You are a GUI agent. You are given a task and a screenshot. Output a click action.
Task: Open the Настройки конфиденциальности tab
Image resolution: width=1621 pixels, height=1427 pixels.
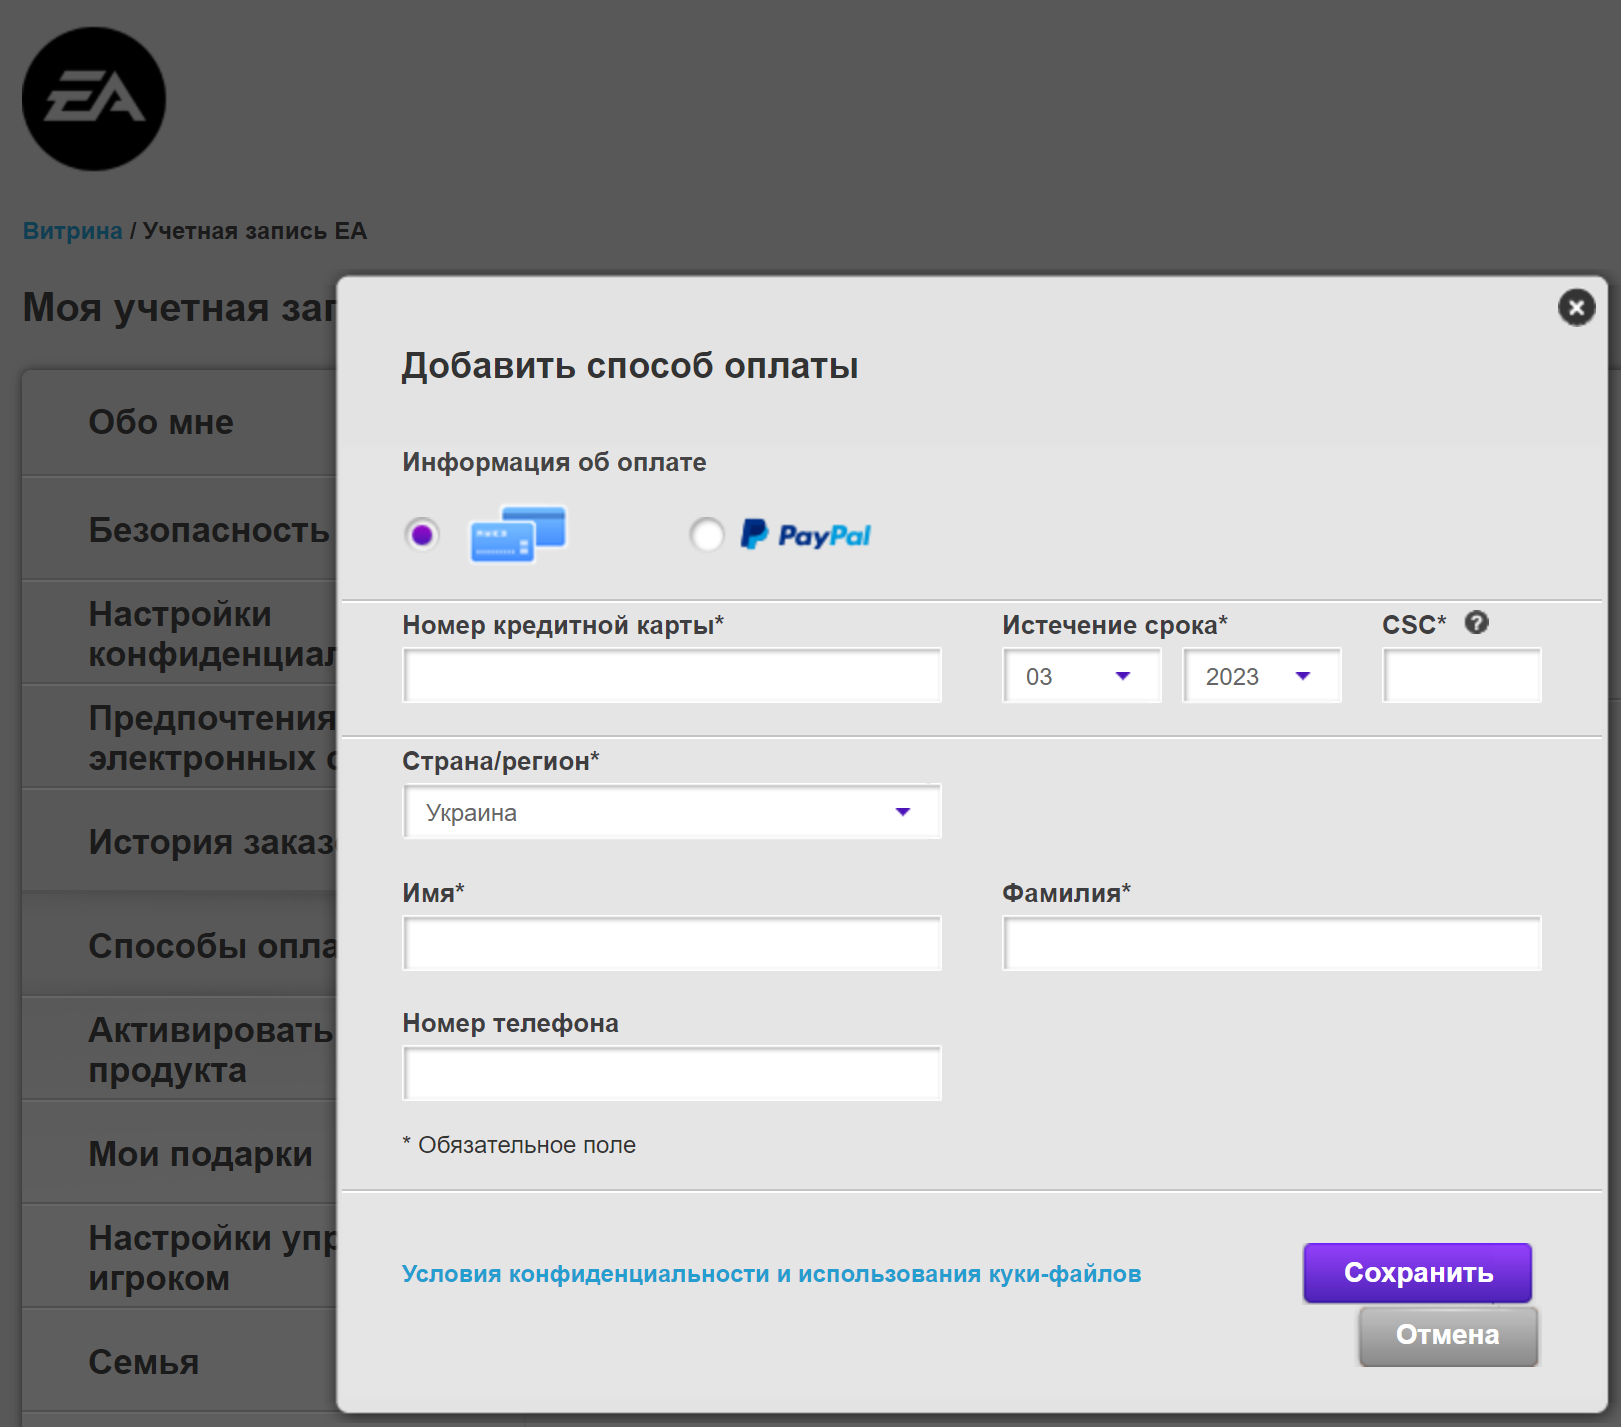(x=180, y=634)
